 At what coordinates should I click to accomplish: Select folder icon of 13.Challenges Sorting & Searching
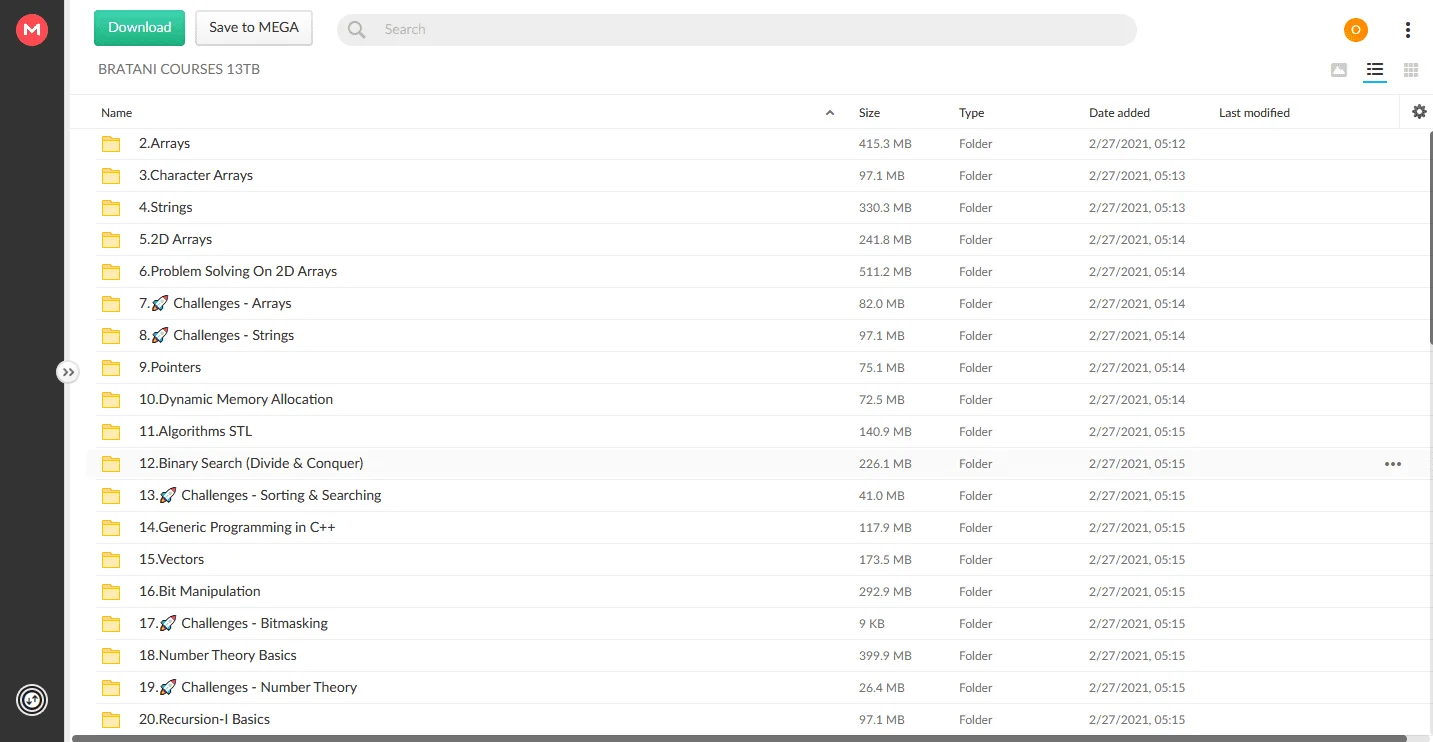point(111,496)
